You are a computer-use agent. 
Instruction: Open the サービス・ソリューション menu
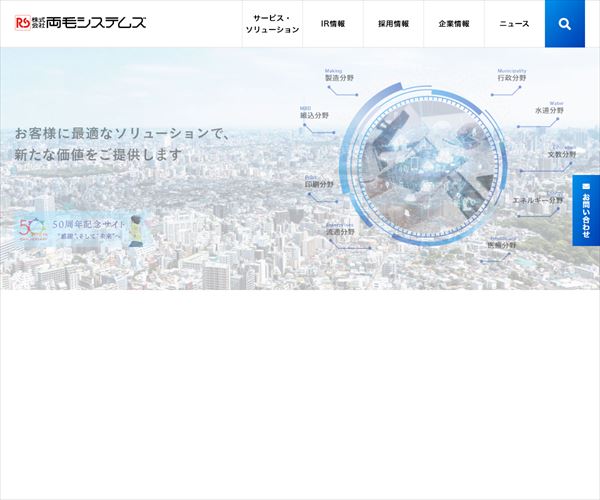[272, 24]
